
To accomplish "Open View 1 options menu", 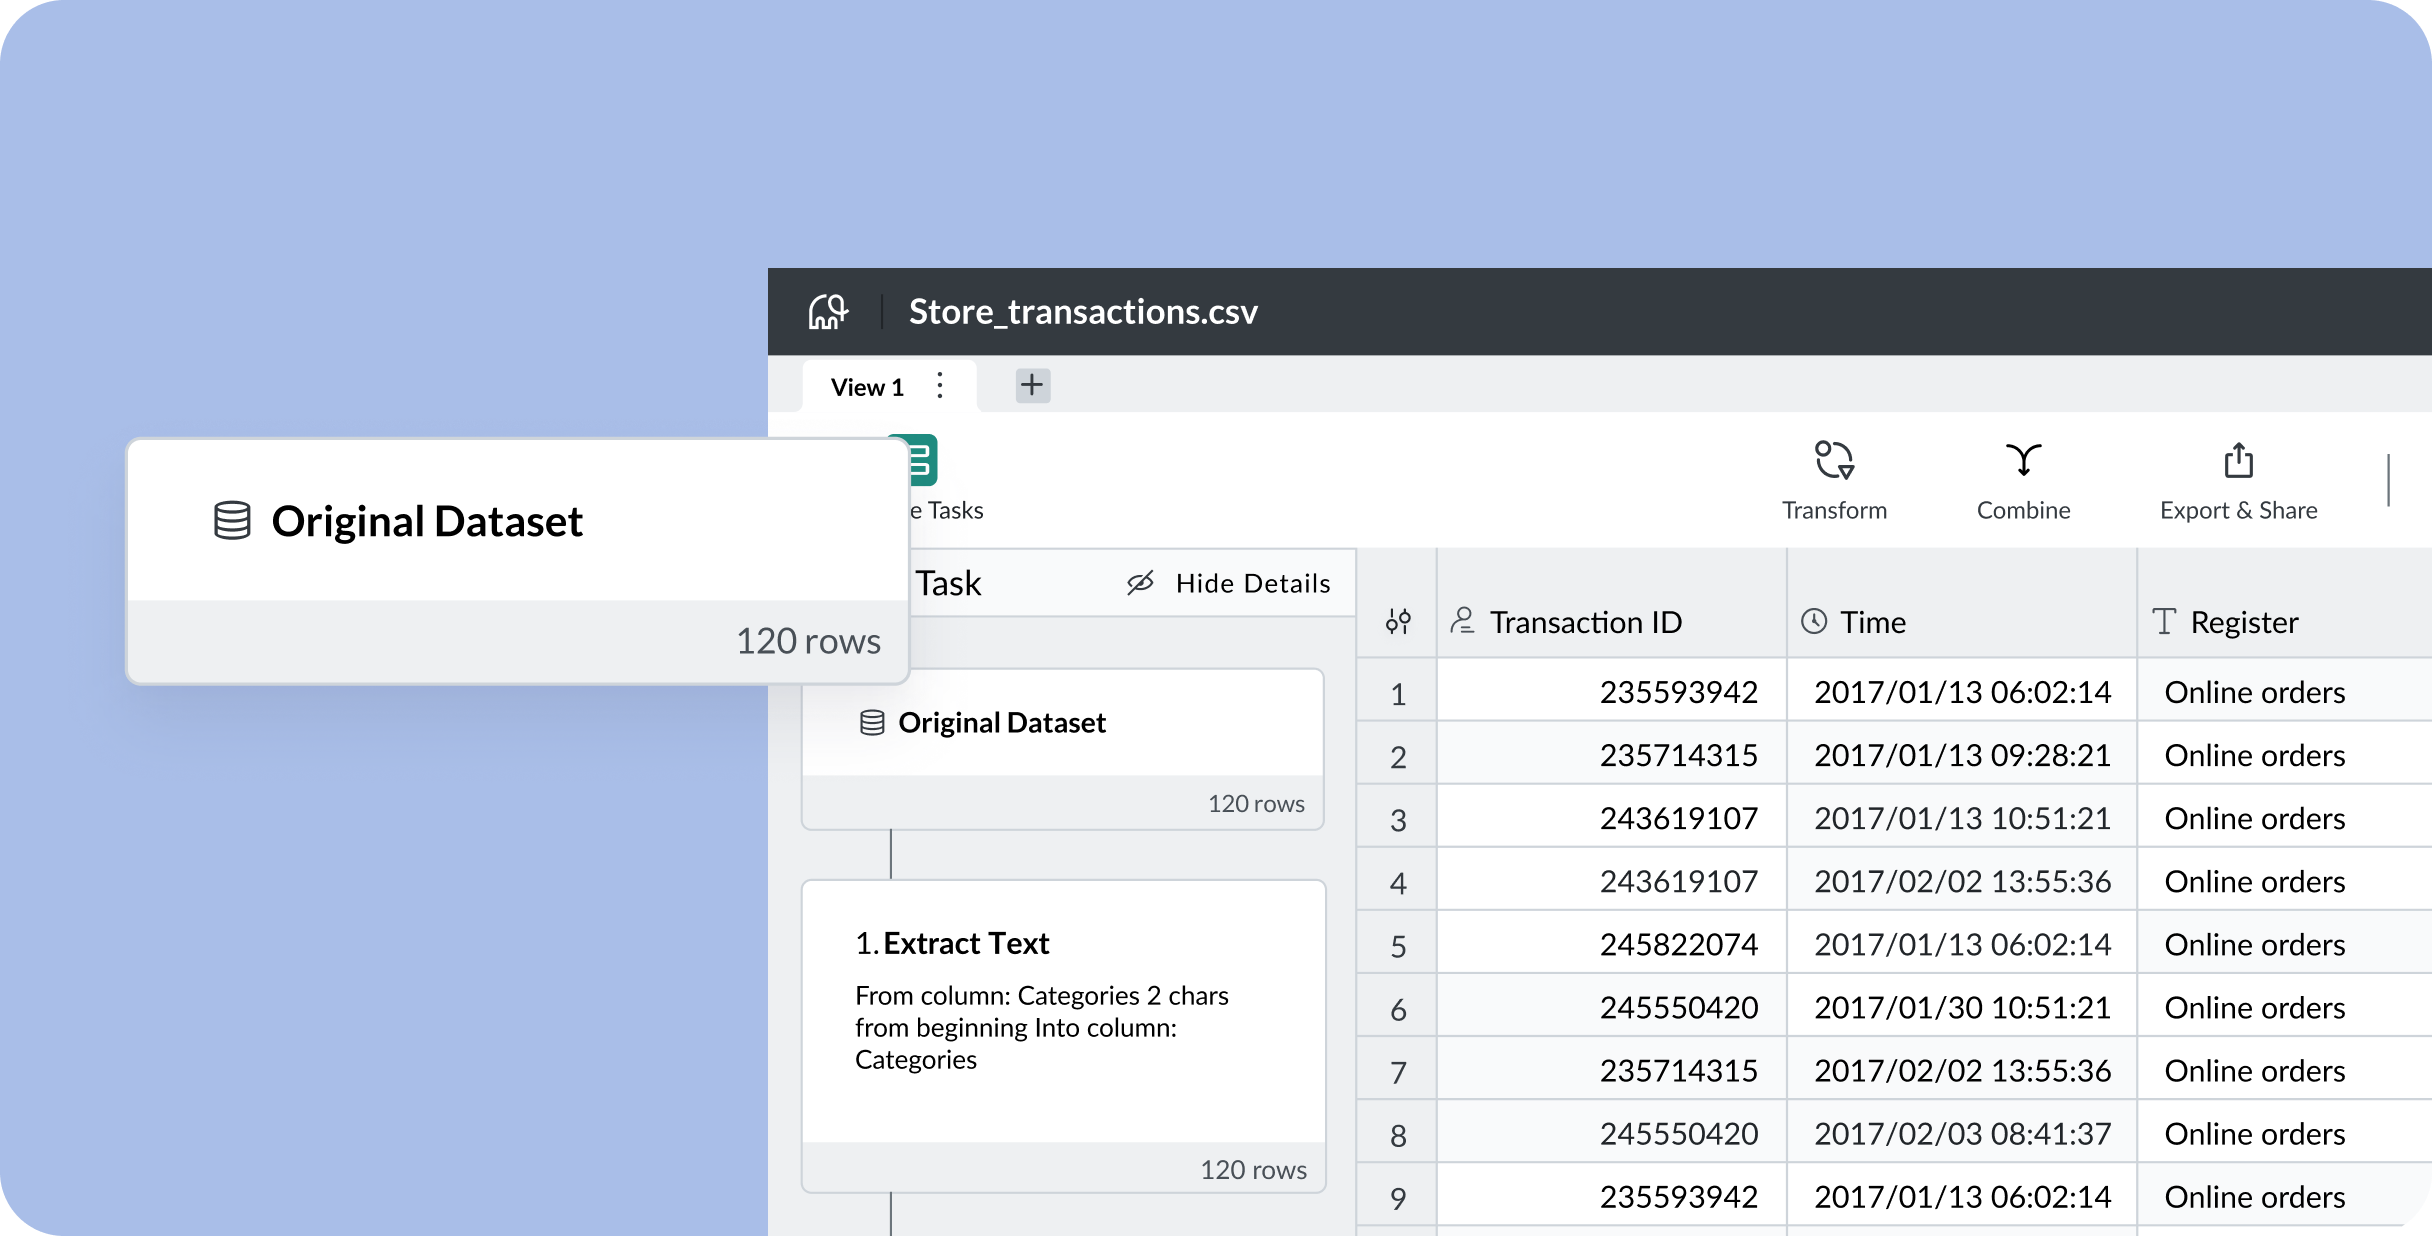I will (x=940, y=386).
